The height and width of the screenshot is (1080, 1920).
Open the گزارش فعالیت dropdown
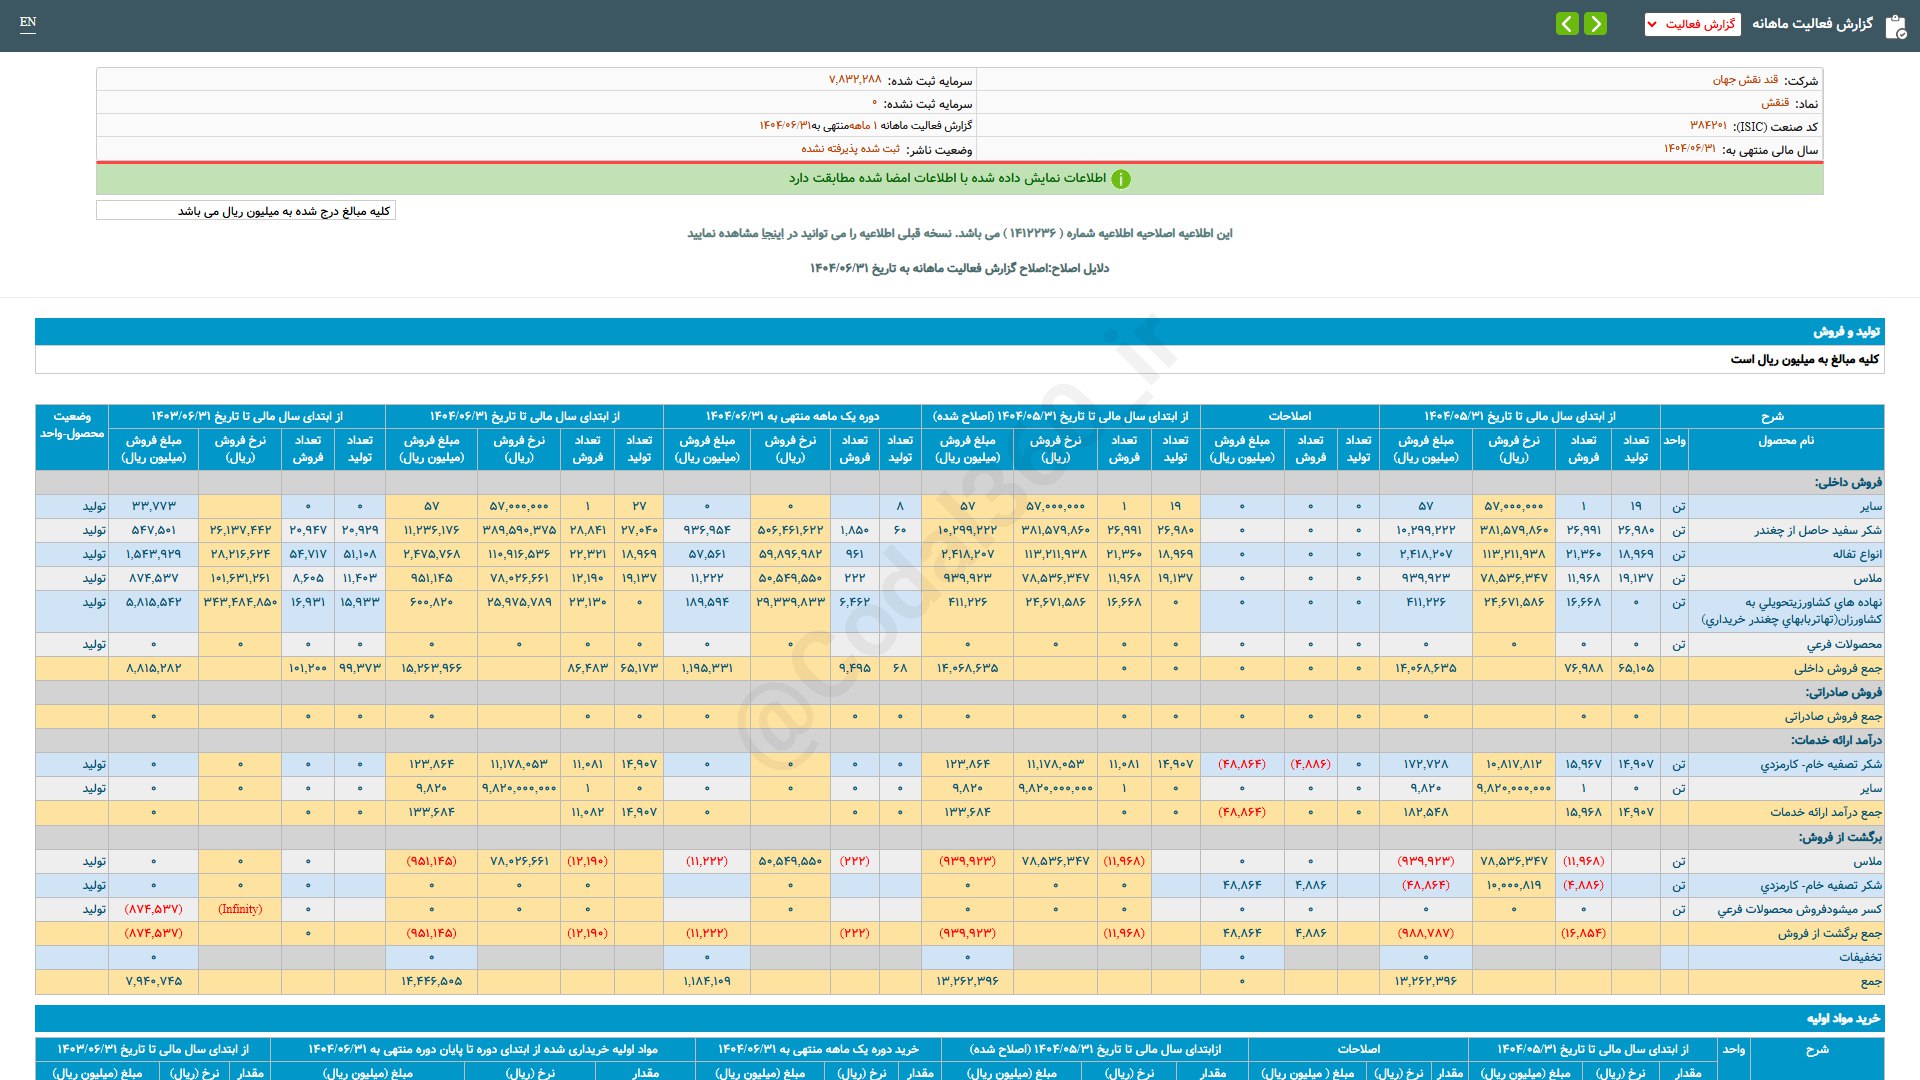(1692, 24)
